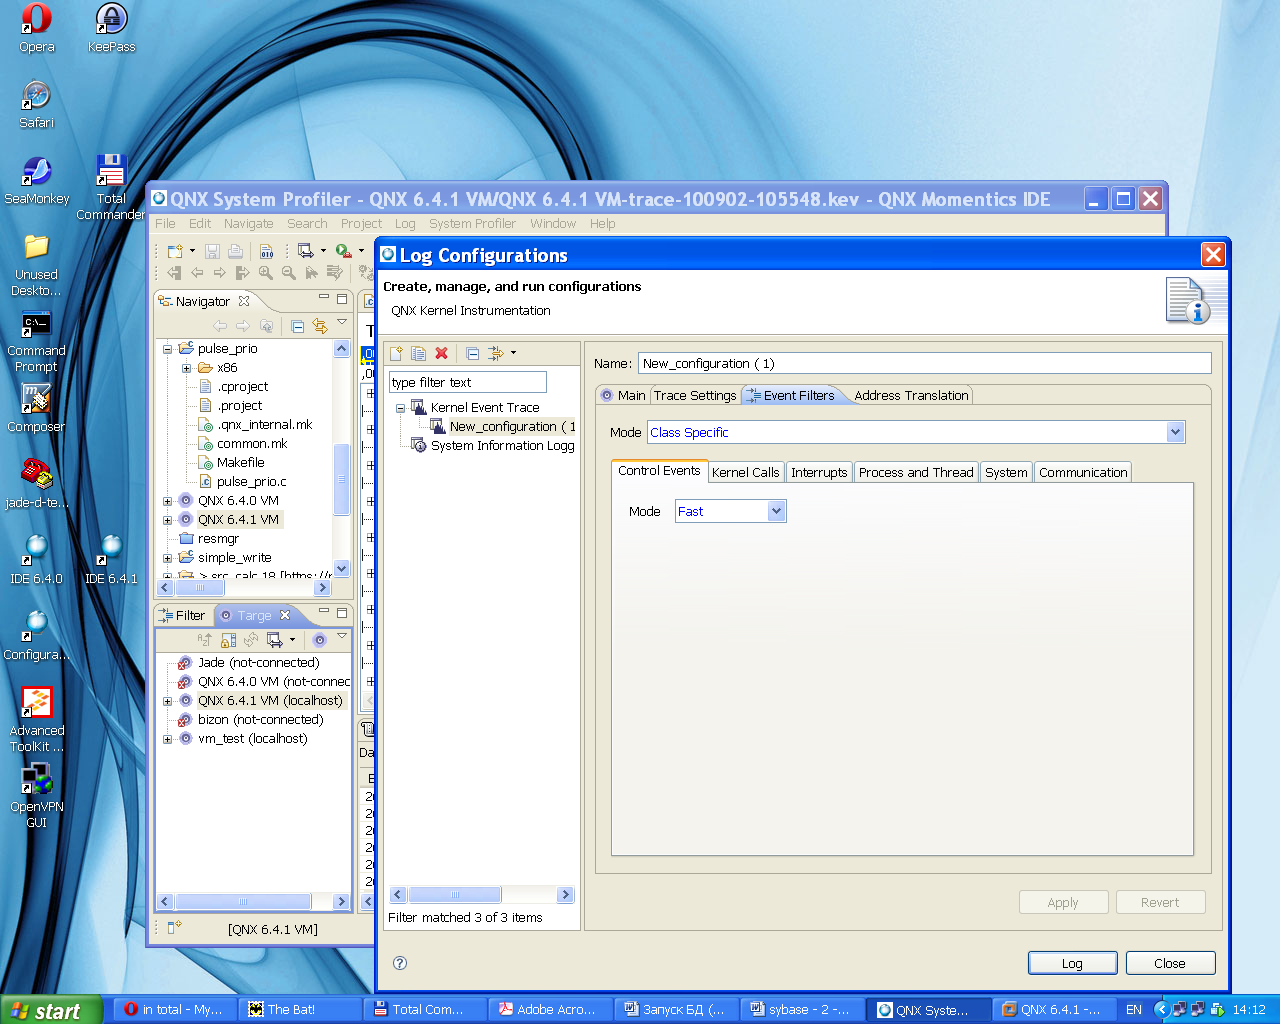Collapse the Kernel Event Trace tree node
This screenshot has height=1024, width=1280.
tap(401, 408)
